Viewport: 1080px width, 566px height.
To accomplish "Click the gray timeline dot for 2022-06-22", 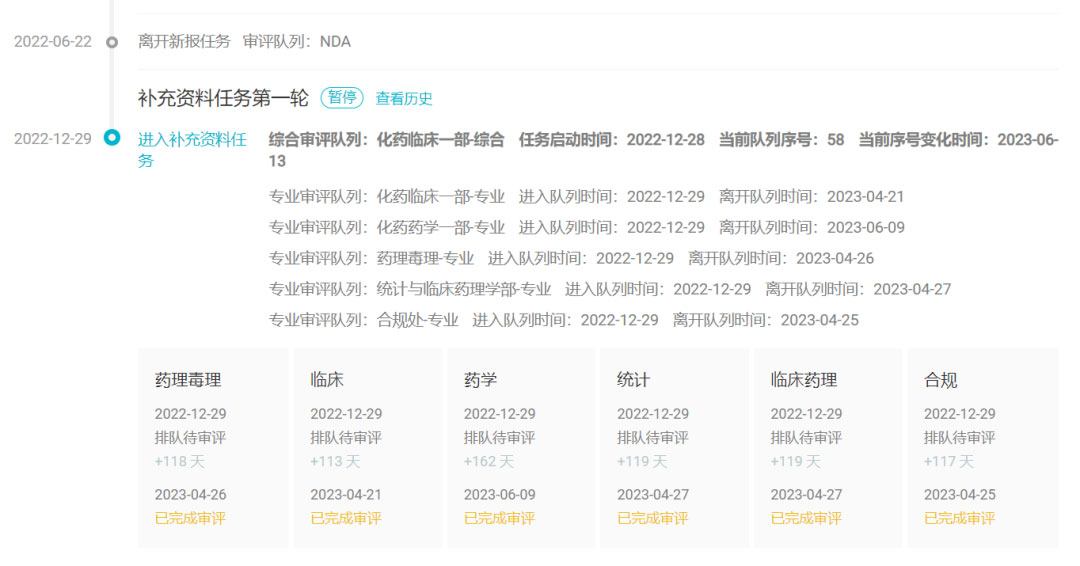I will pos(112,42).
